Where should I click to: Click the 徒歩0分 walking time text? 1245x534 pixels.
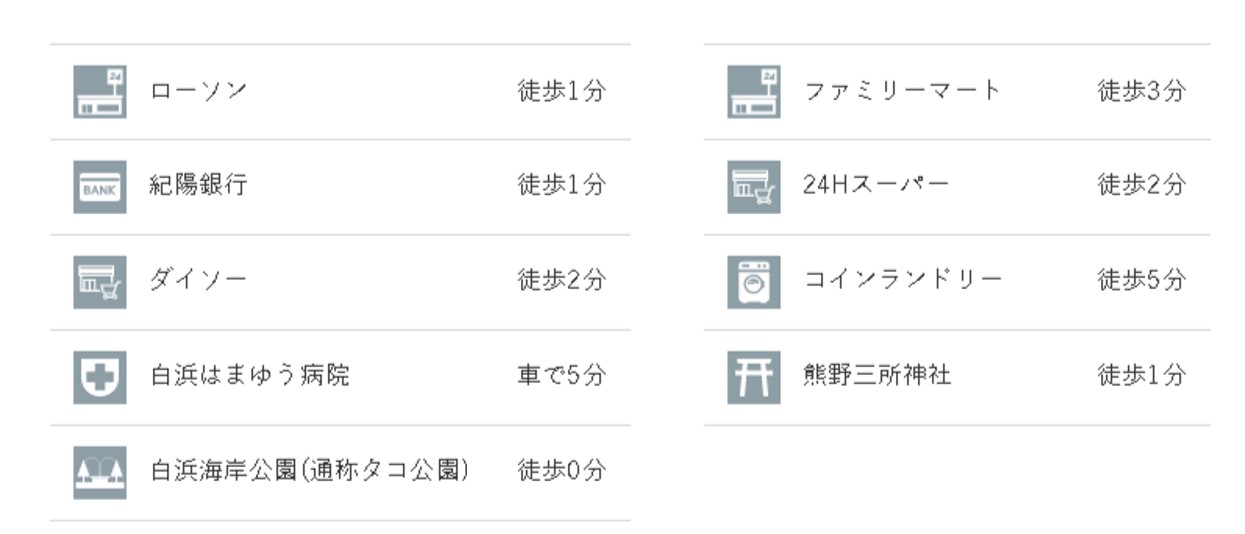(561, 471)
